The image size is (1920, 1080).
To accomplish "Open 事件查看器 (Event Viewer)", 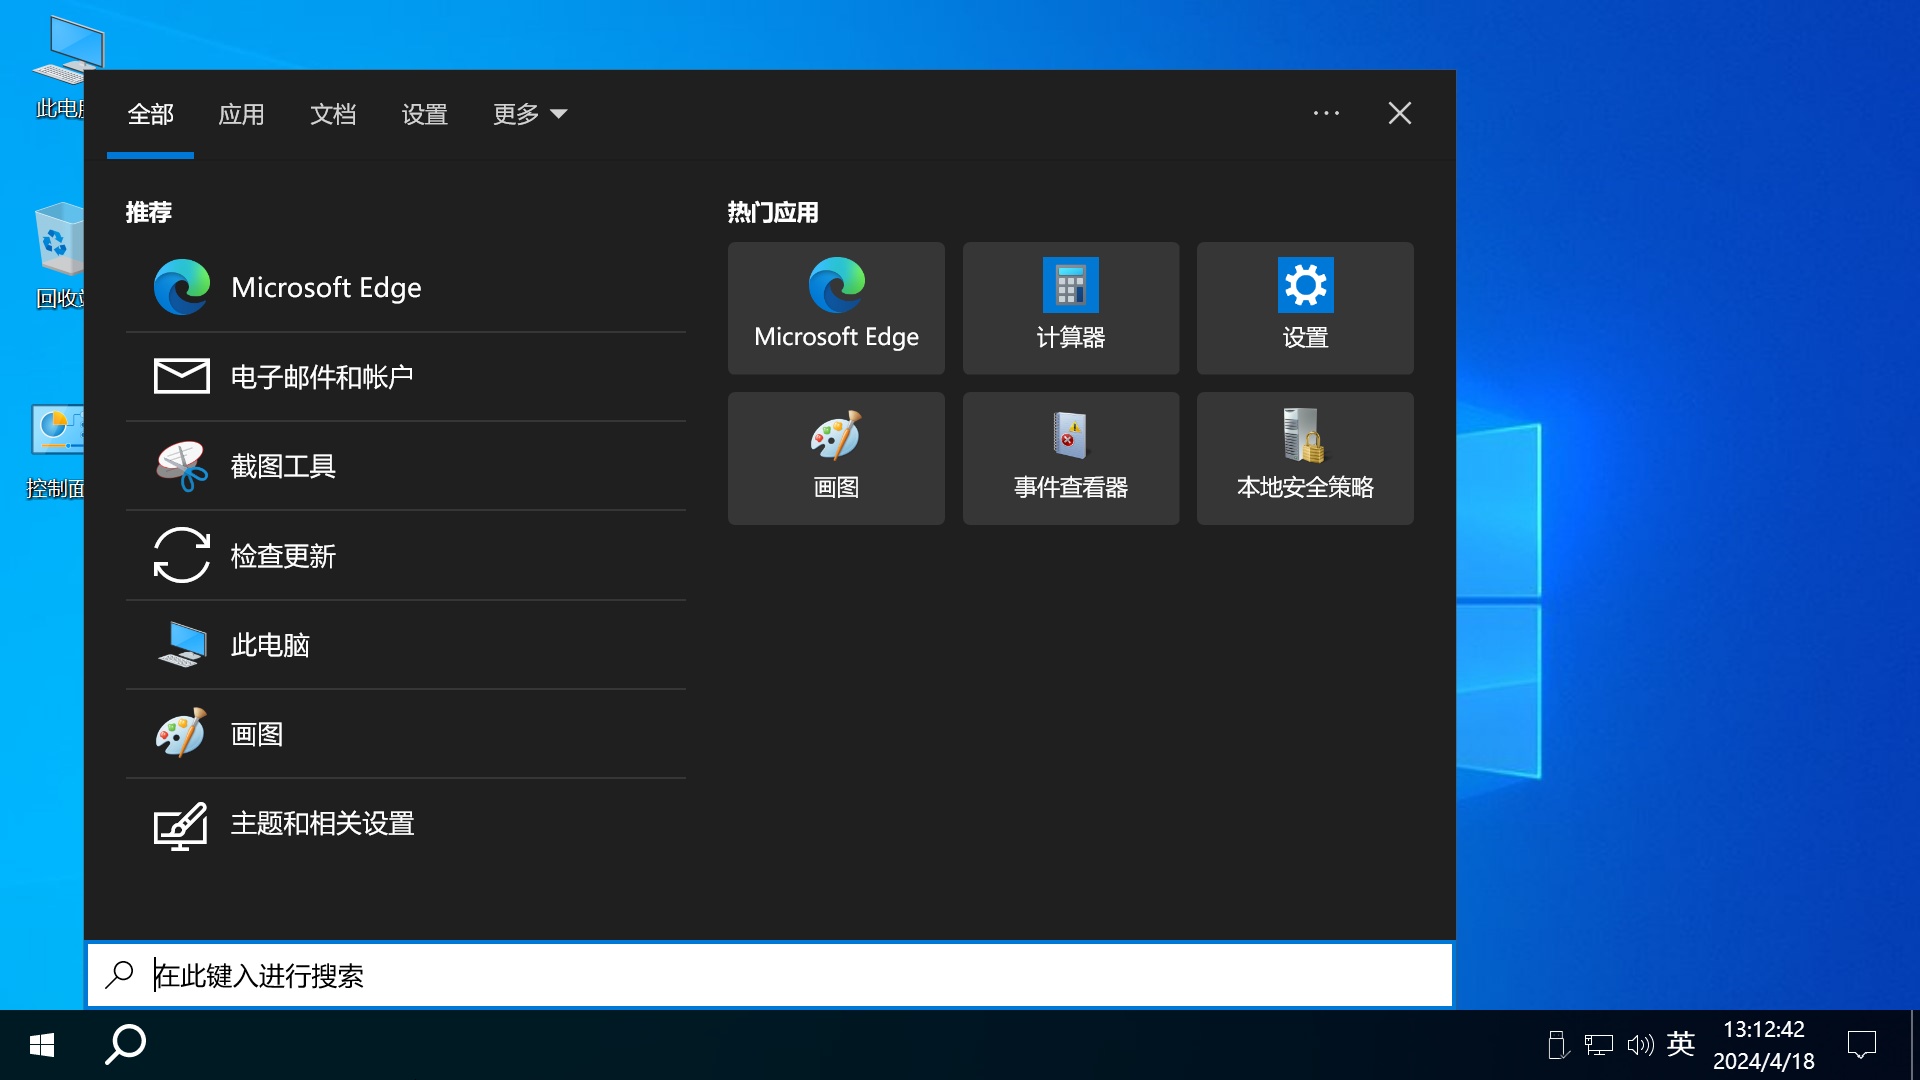I will click(x=1071, y=458).
